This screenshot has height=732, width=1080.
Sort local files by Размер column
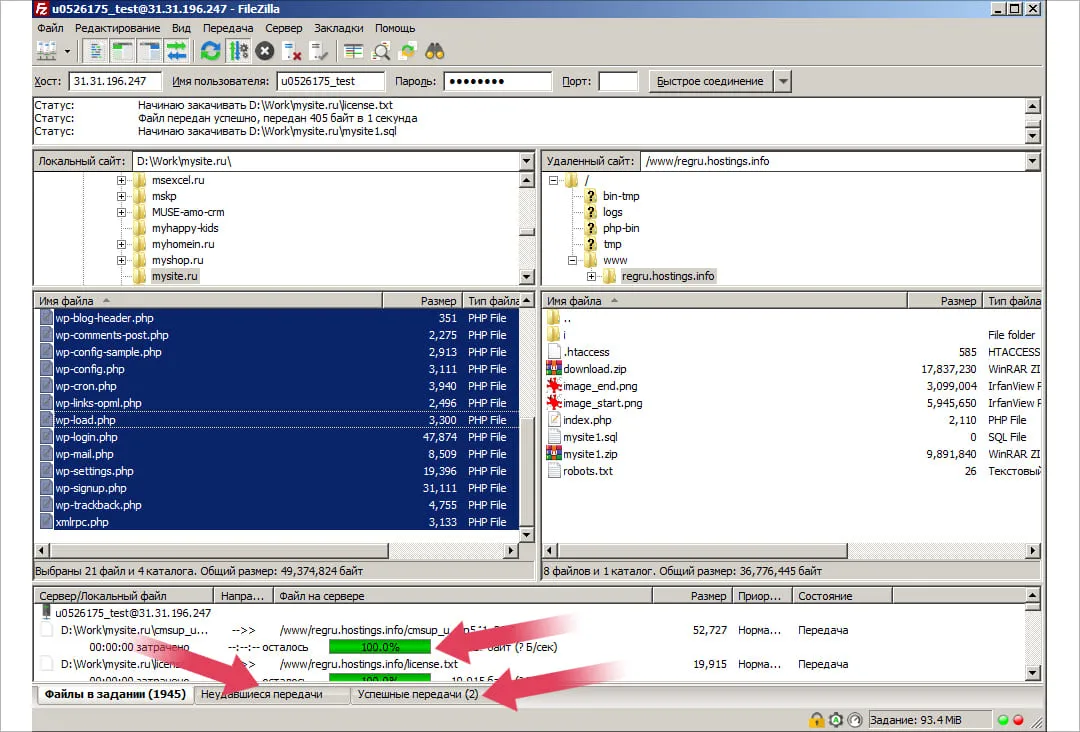pyautogui.click(x=422, y=301)
